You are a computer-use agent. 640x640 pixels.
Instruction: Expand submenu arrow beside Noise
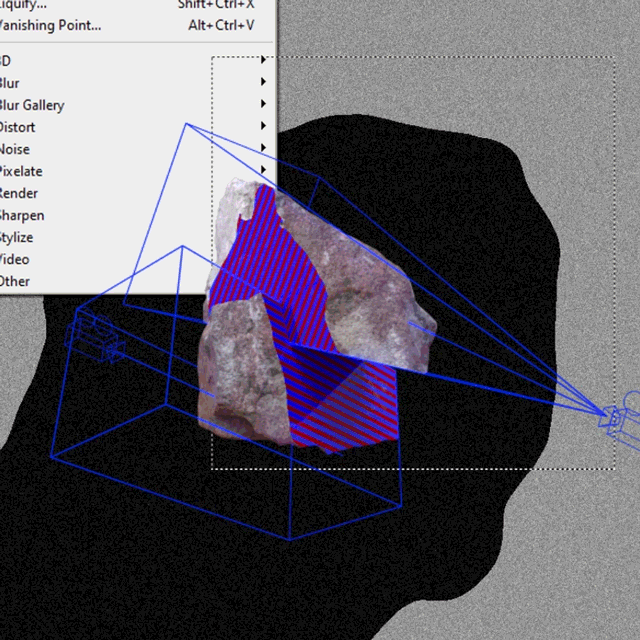click(x=263, y=148)
